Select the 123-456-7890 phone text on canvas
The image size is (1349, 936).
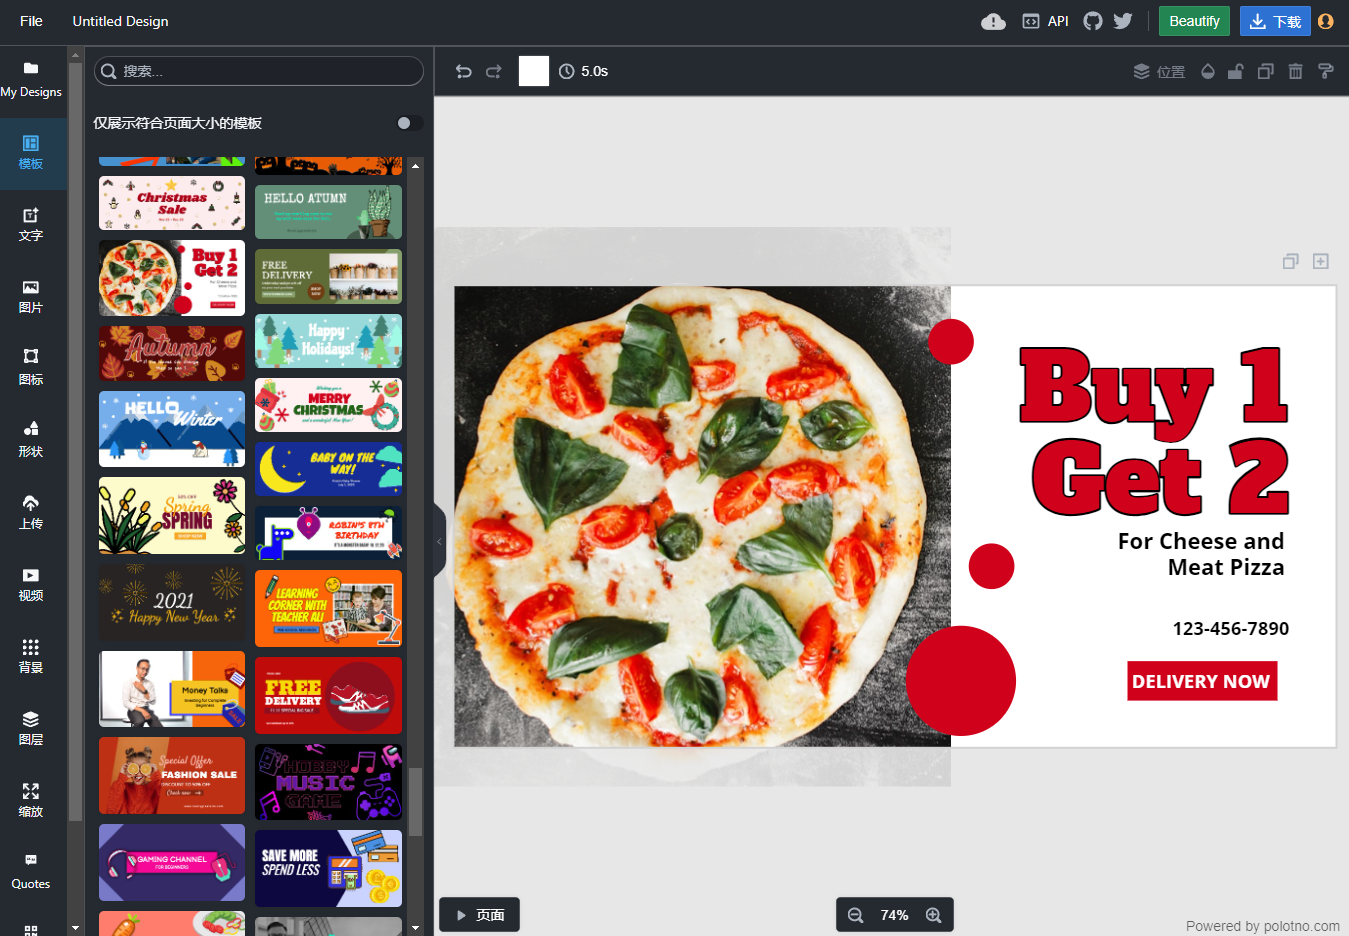(1230, 629)
